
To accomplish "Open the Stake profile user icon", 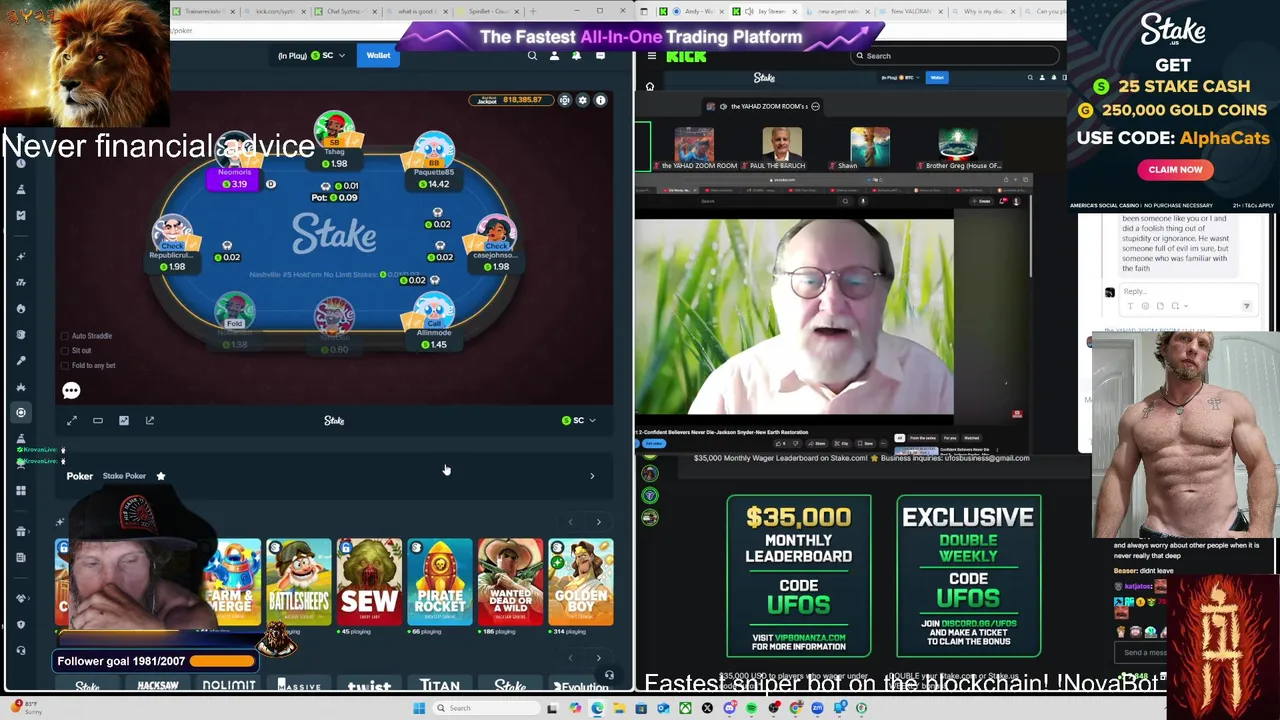I will (x=554, y=56).
